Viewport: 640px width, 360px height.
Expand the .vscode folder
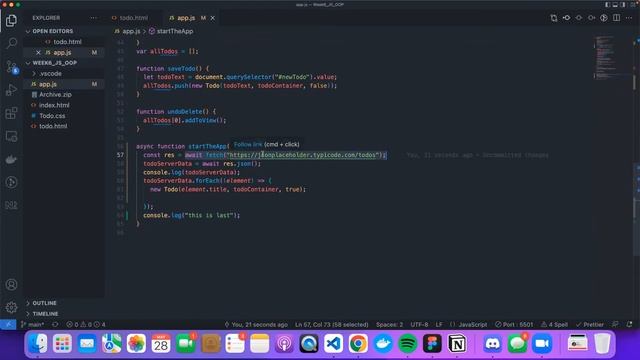coord(51,73)
